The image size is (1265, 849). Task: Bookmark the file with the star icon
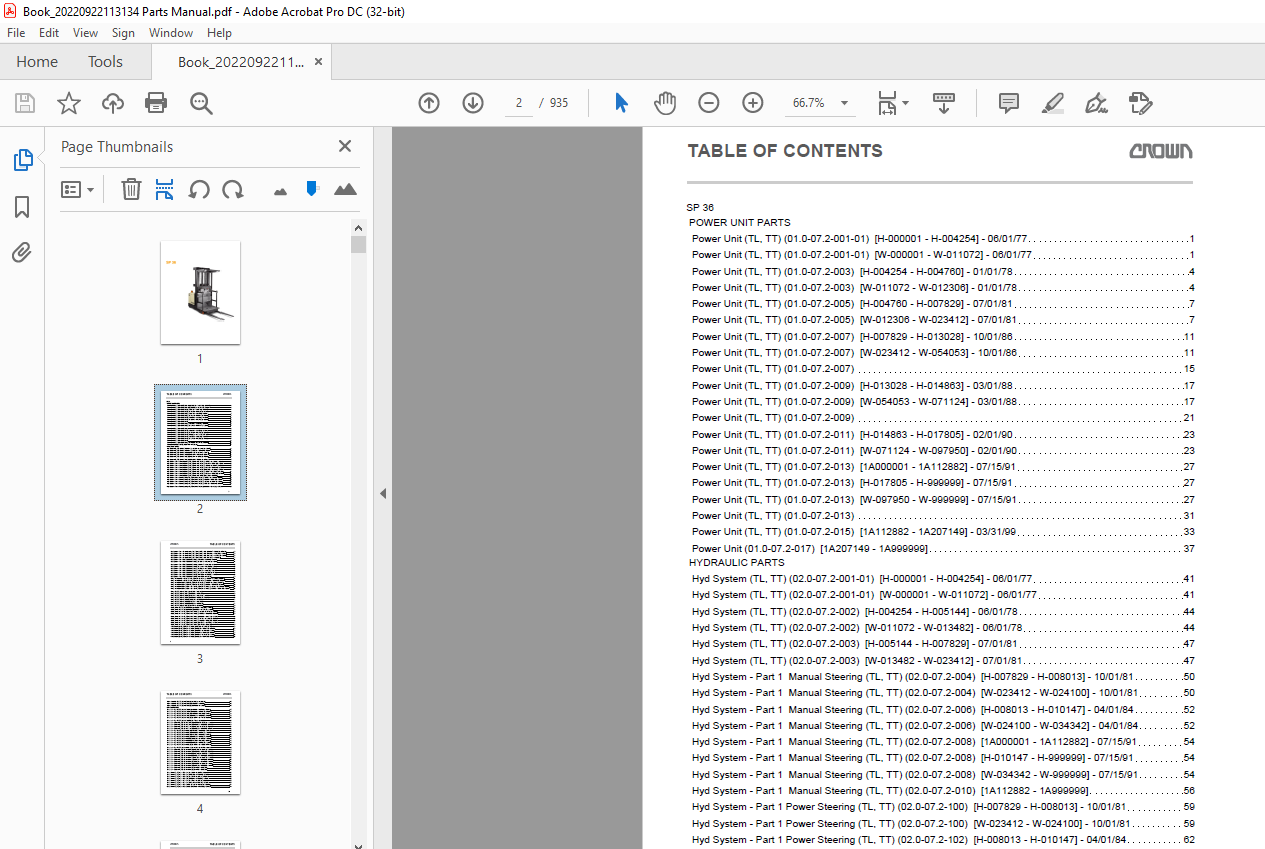[x=68, y=103]
